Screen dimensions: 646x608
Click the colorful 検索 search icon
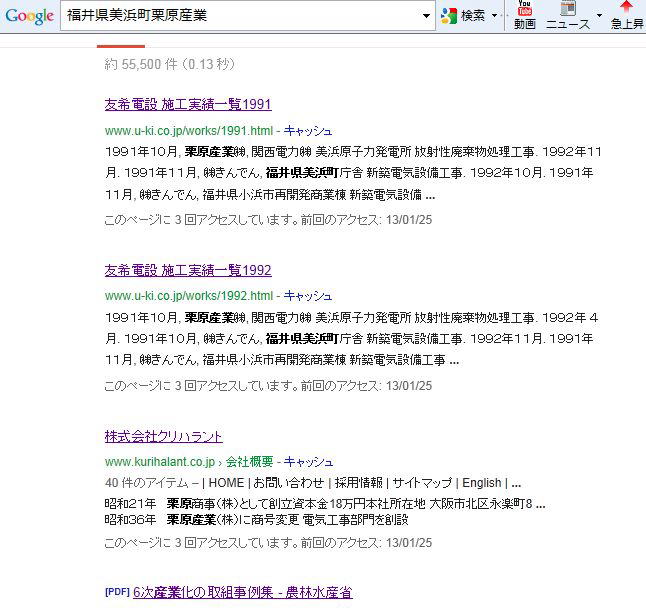point(449,16)
